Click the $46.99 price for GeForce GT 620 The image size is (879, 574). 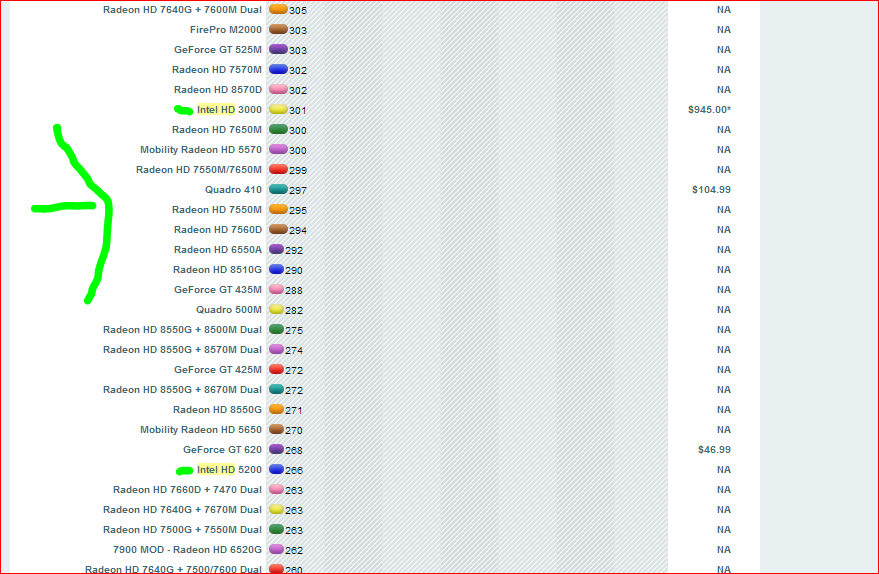point(714,450)
